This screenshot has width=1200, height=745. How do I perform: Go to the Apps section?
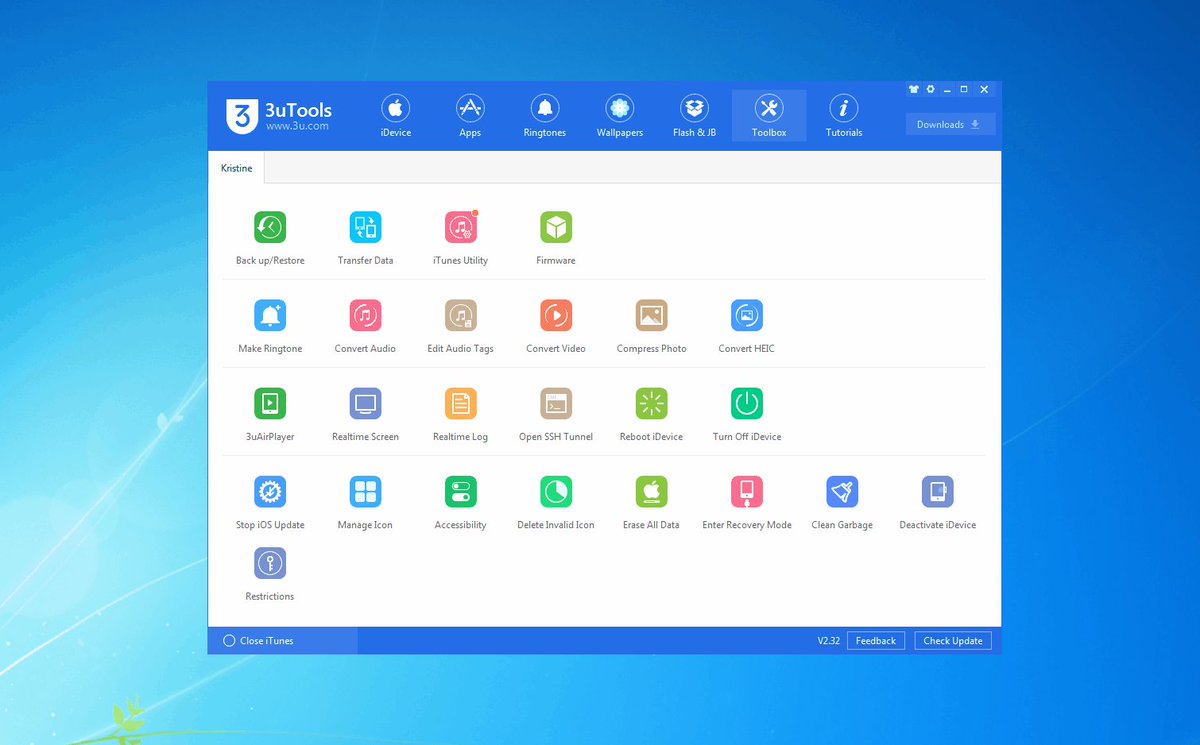(x=470, y=116)
